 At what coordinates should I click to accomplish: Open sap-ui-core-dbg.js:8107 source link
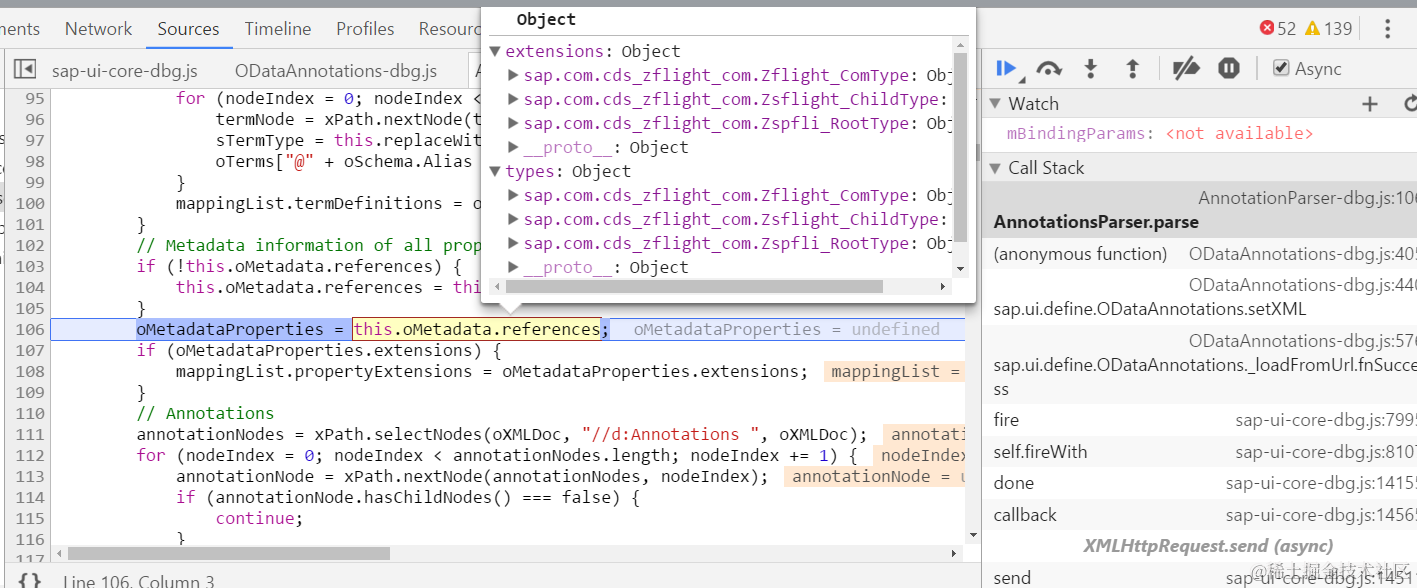(1326, 452)
